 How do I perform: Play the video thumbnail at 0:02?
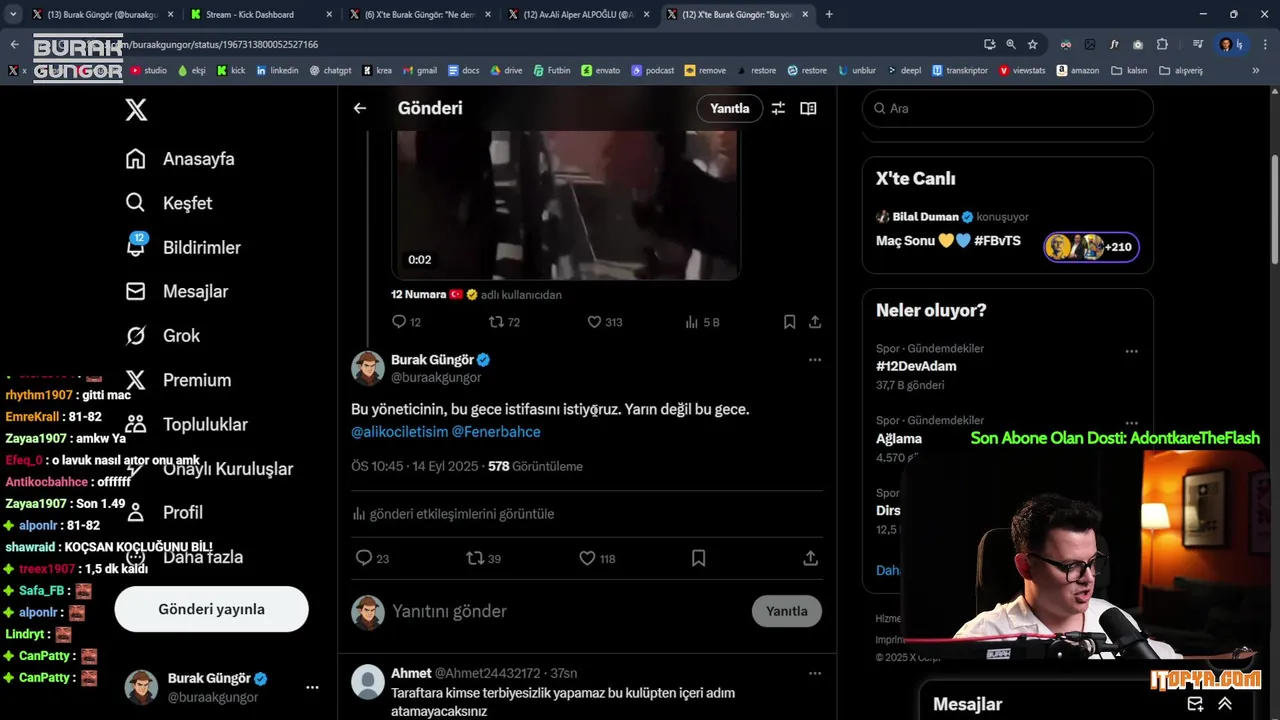point(566,204)
